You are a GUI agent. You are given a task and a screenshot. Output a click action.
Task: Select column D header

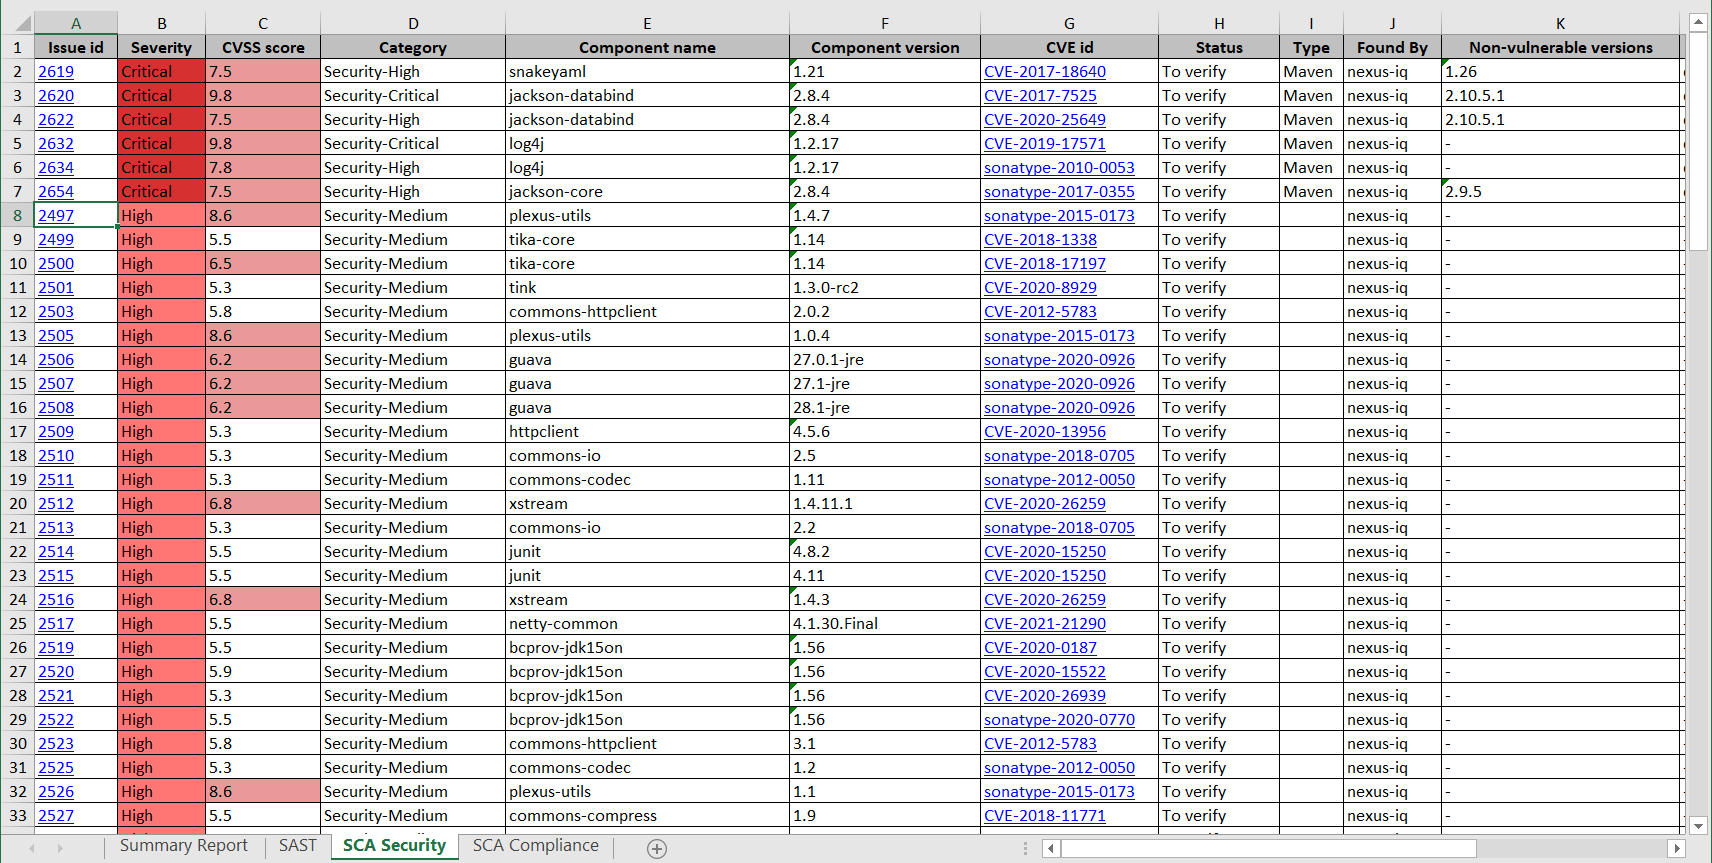click(x=413, y=23)
